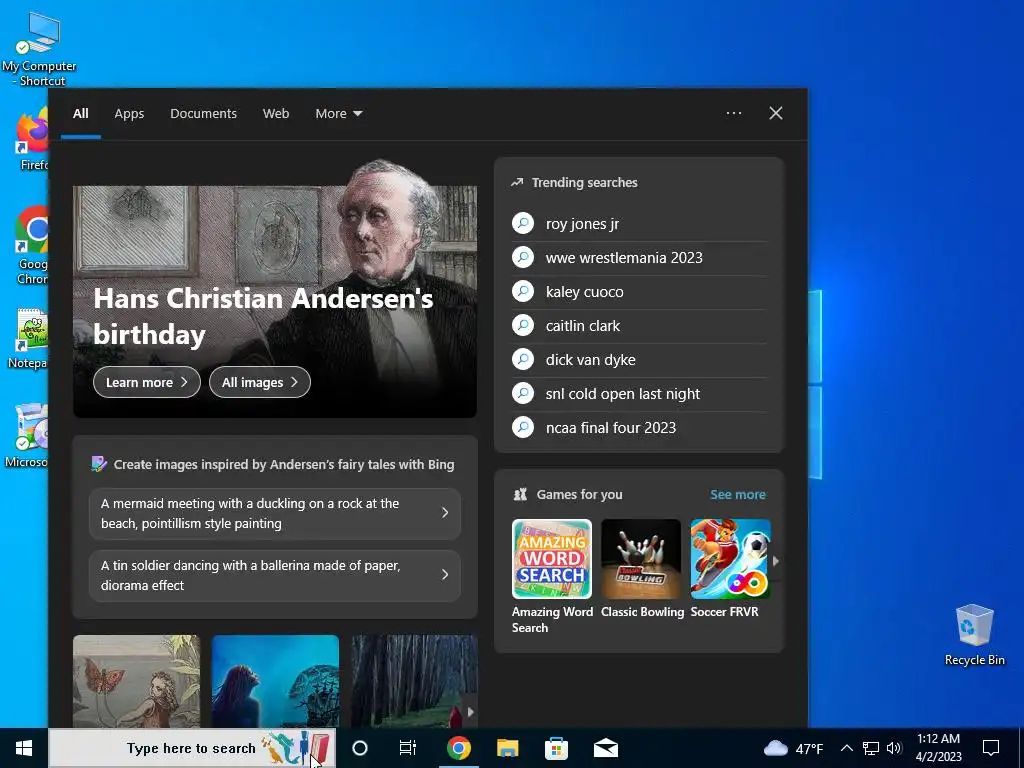Open File Explorer from the taskbar

pos(507,748)
